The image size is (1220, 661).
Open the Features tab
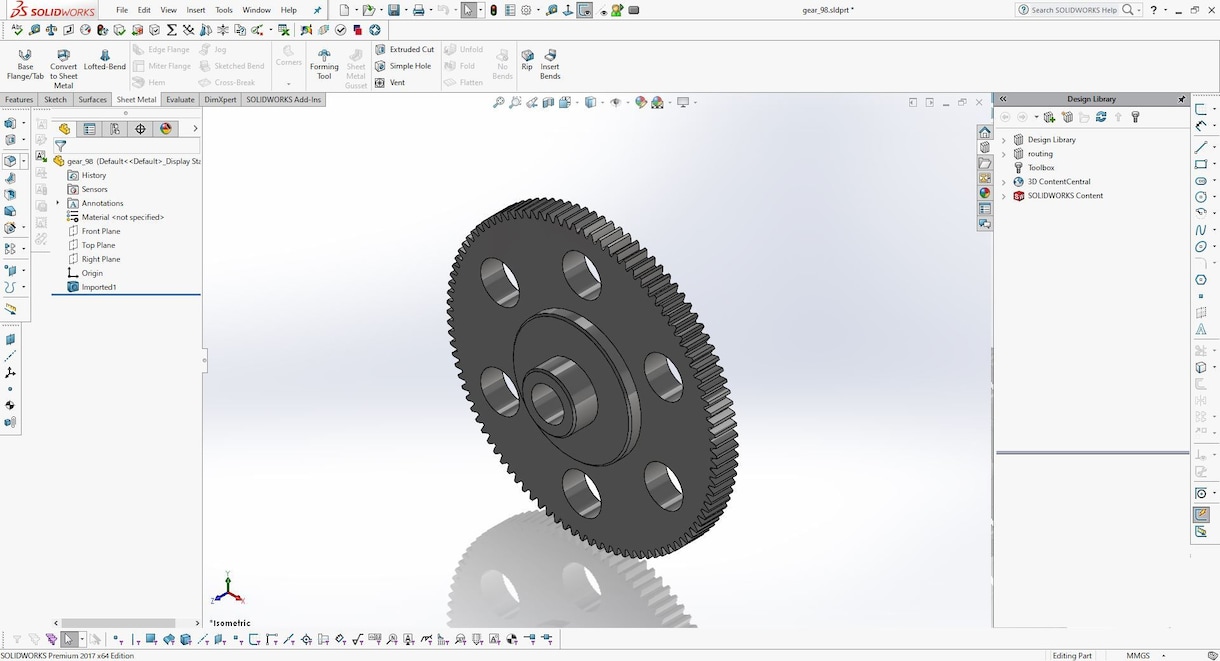click(x=19, y=99)
